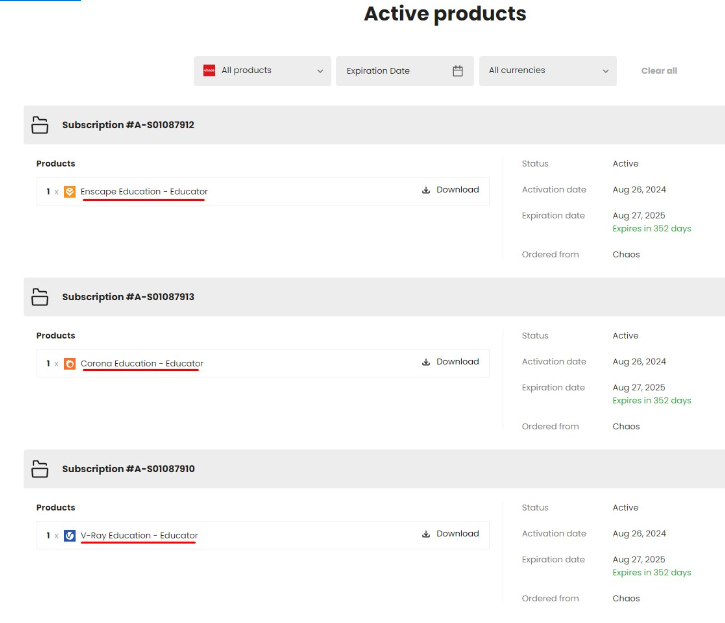Click folder icon of Subscription #A-S01087913
Viewport: 725px width, 623px height.
[x=40, y=297]
